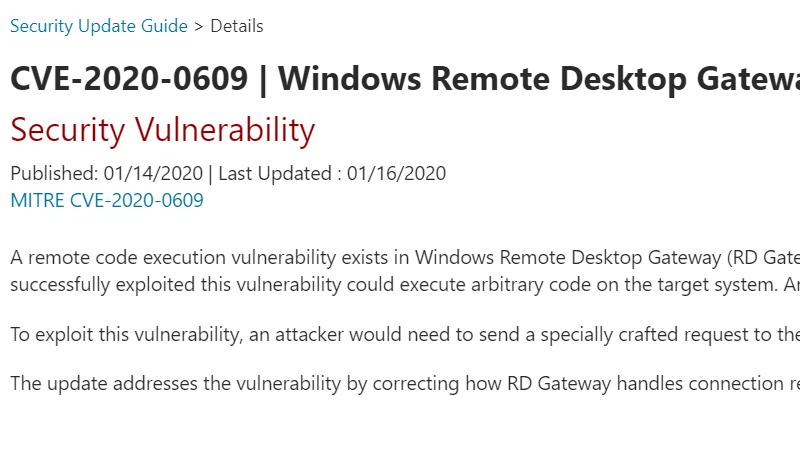Click the pipe separator in the title
The width and height of the screenshot is (800, 450).
(262, 81)
